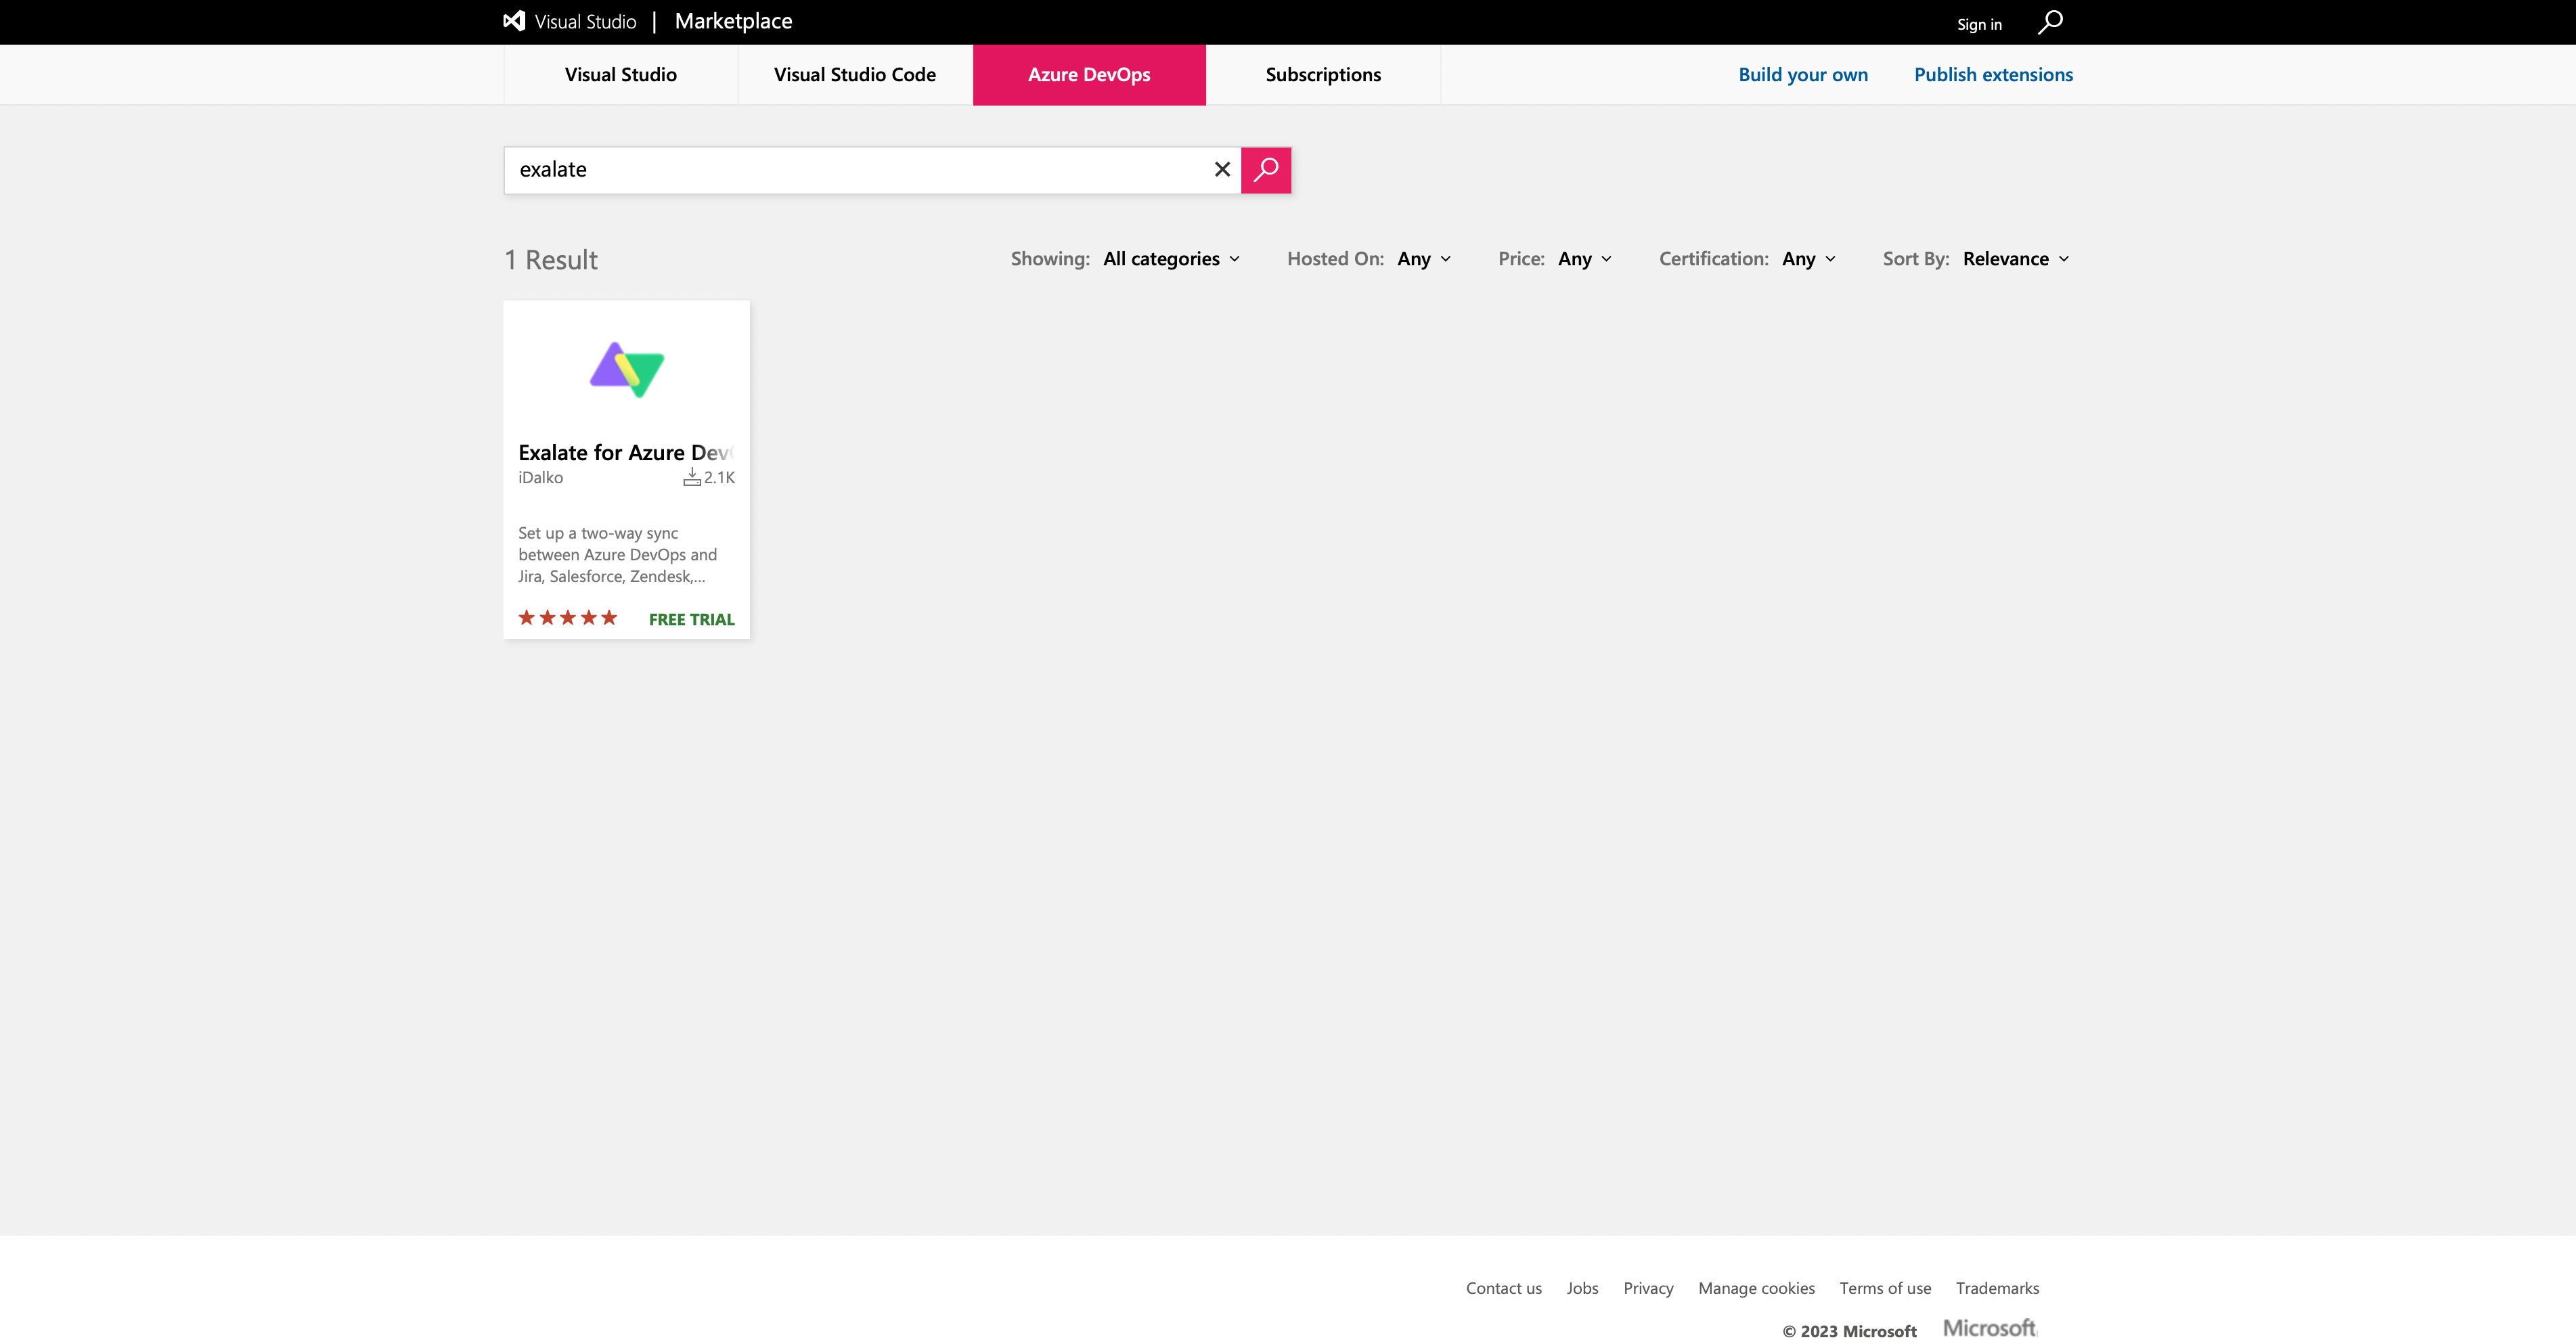The height and width of the screenshot is (1344, 2576).
Task: Open the Exalate extension logo thumbnail
Action: (x=627, y=370)
